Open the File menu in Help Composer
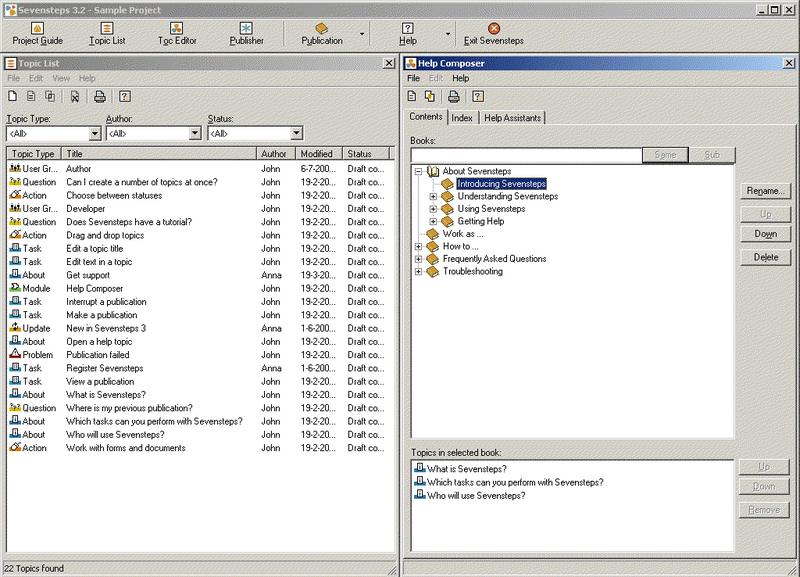800x577 pixels. click(413, 78)
